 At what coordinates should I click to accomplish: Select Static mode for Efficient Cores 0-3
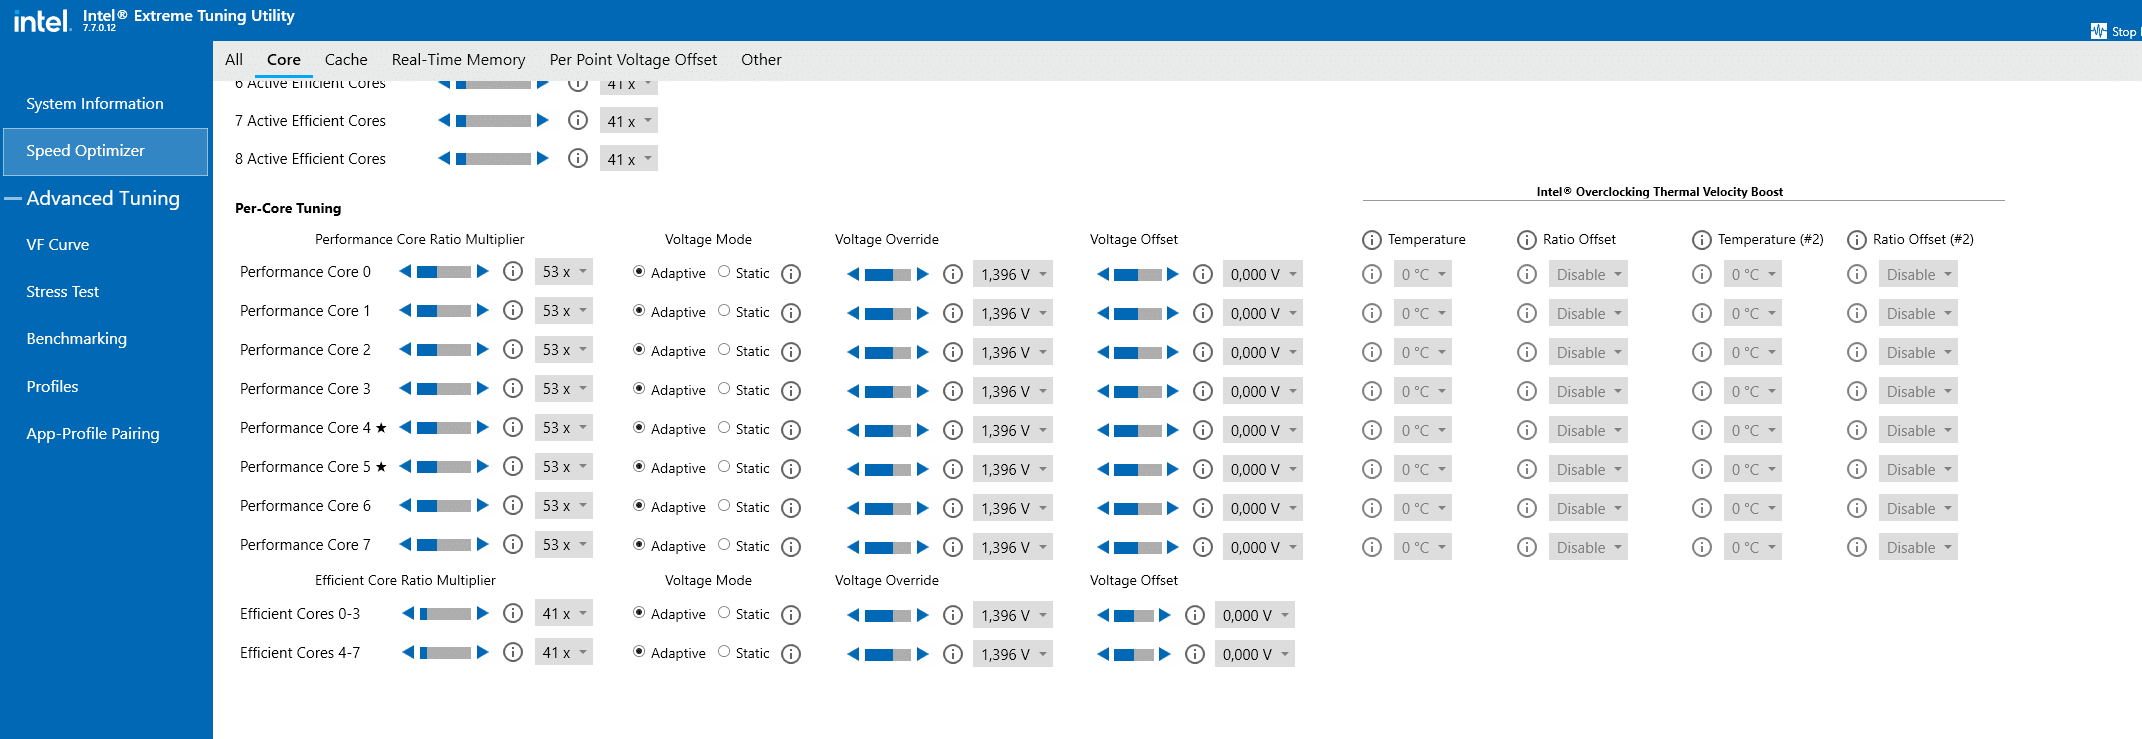click(724, 613)
